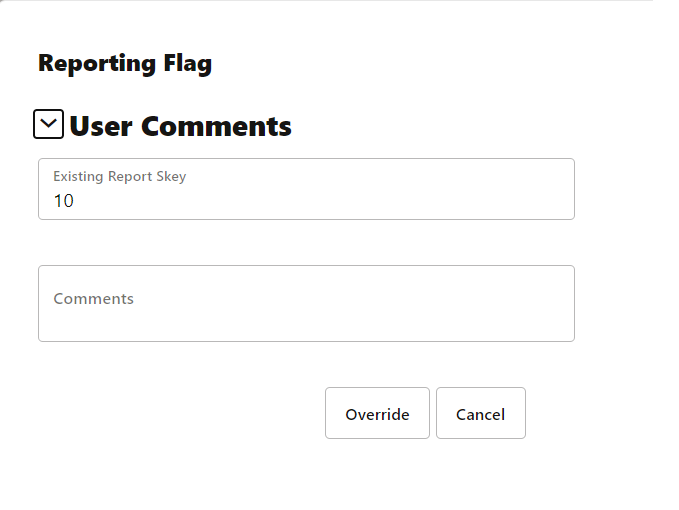This screenshot has height=510, width=679.
Task: Click the Existing Report Skey field
Action: click(306, 189)
